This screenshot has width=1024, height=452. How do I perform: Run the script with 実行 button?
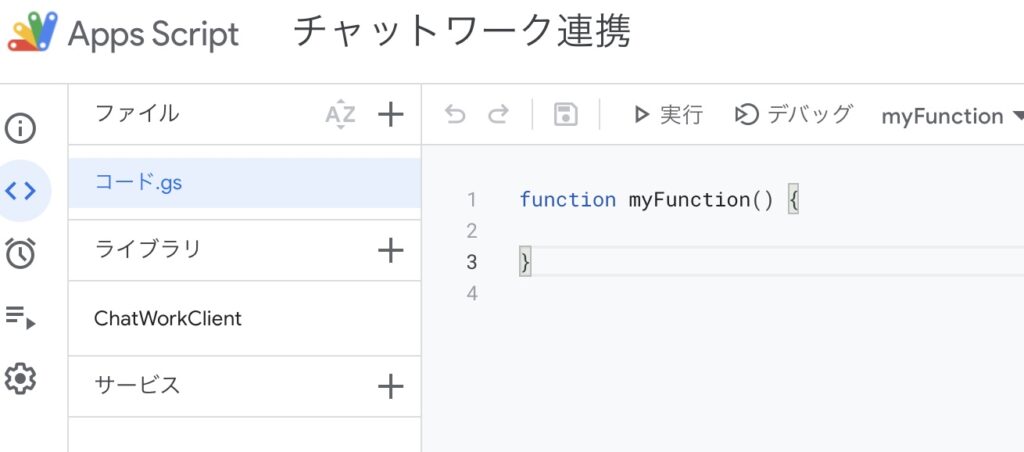pyautogui.click(x=668, y=115)
